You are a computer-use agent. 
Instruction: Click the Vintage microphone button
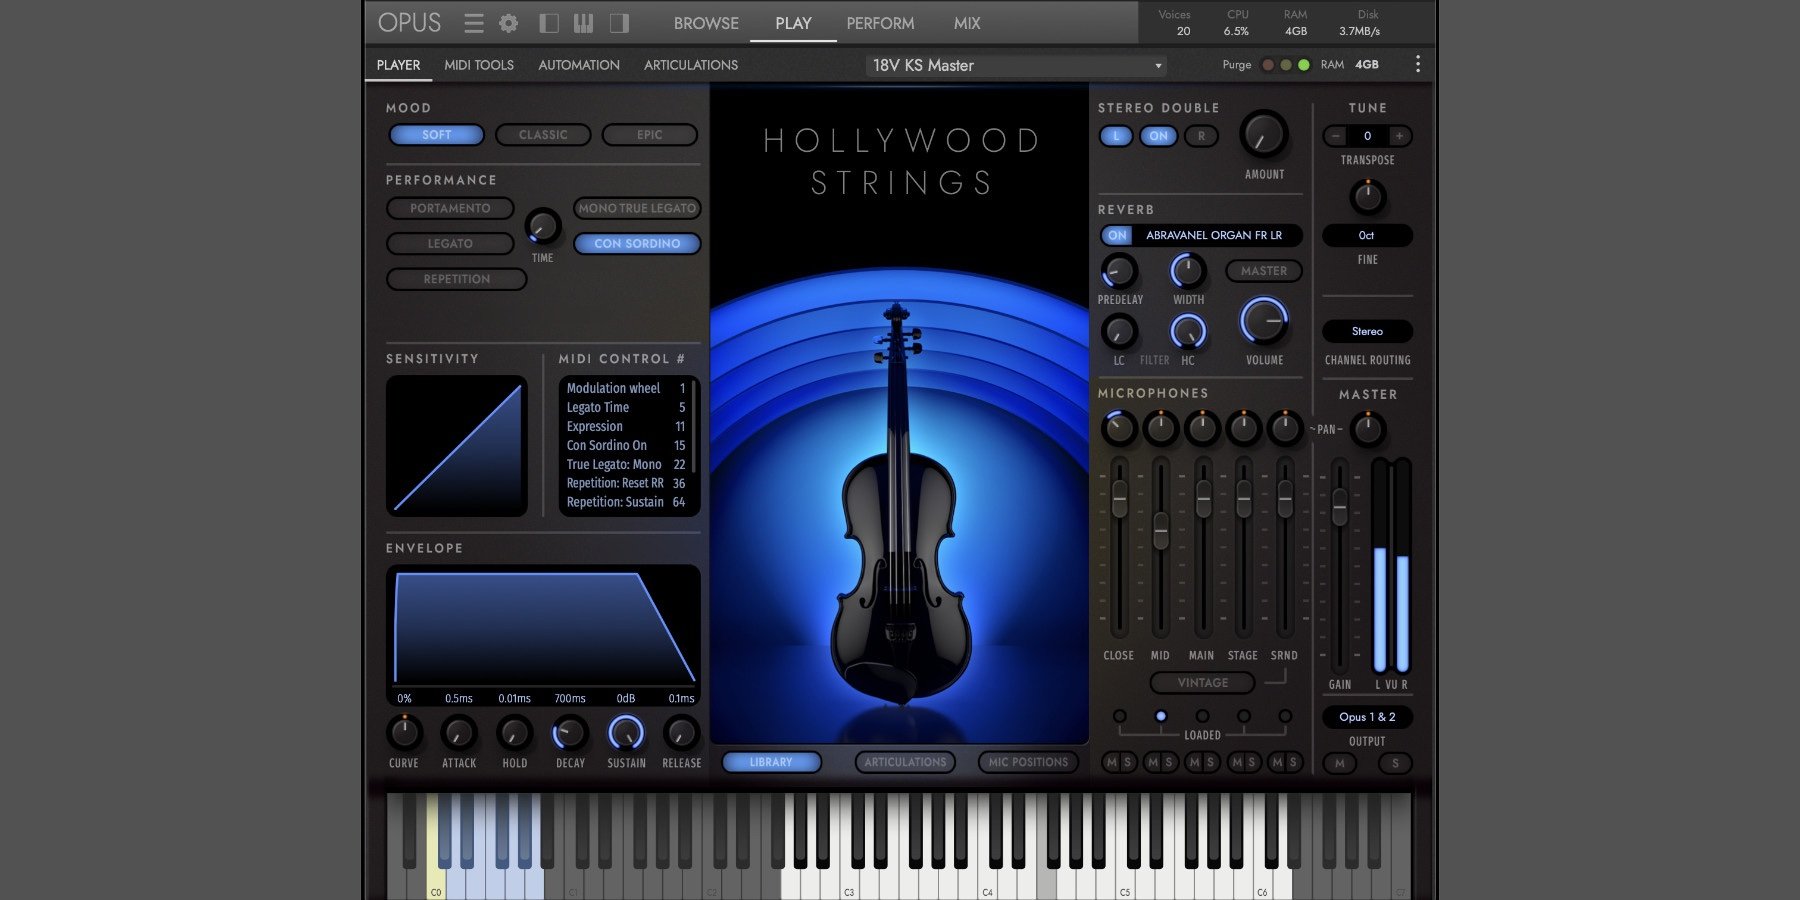[x=1202, y=683]
